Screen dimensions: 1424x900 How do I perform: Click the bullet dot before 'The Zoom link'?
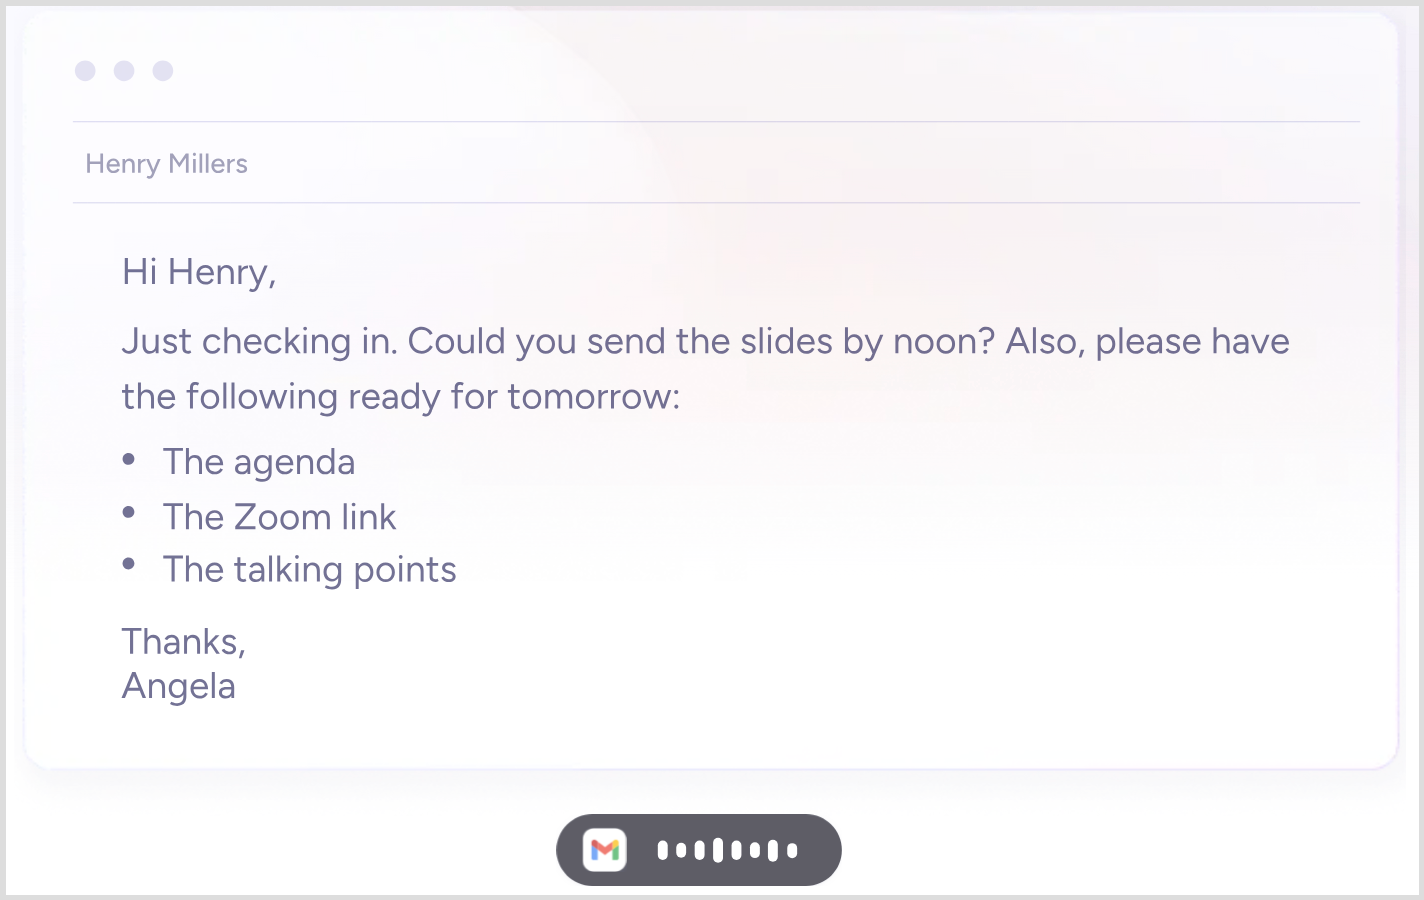[x=129, y=512]
